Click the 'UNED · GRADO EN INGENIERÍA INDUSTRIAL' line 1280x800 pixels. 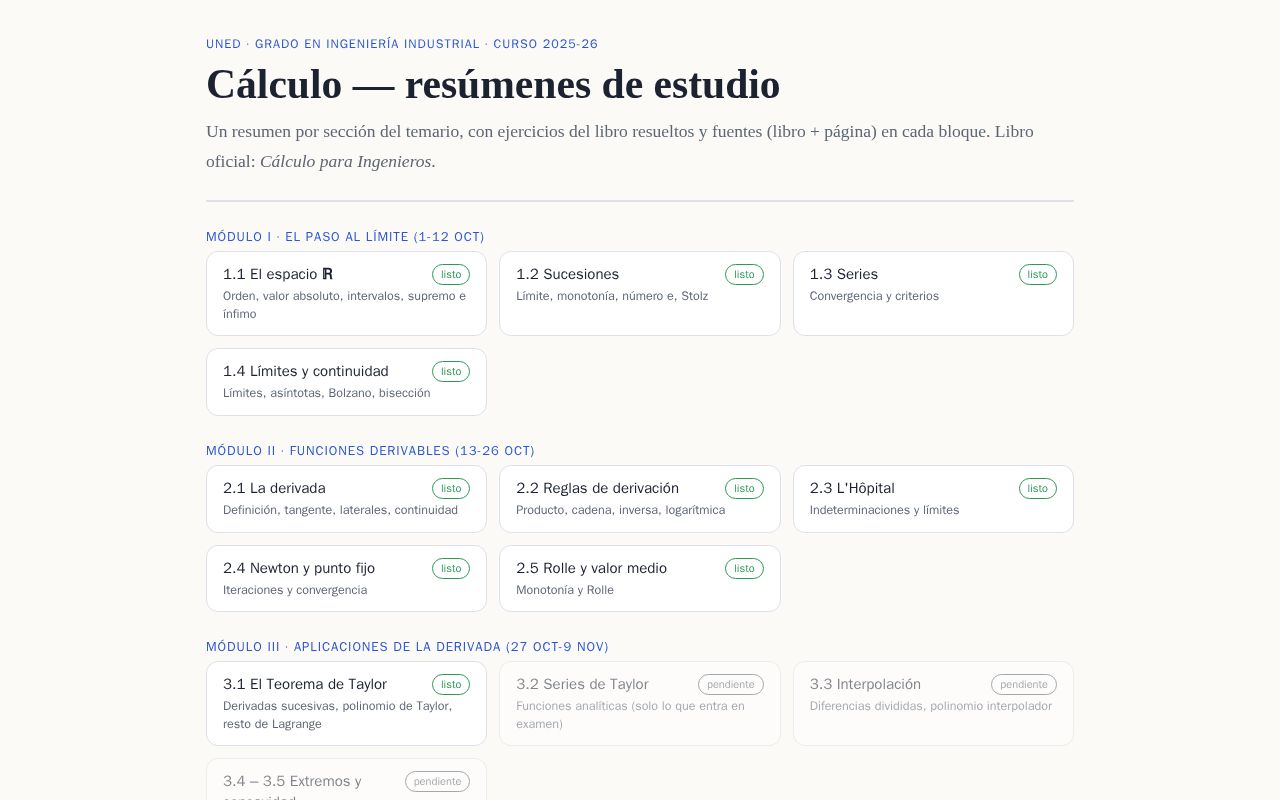tap(402, 44)
